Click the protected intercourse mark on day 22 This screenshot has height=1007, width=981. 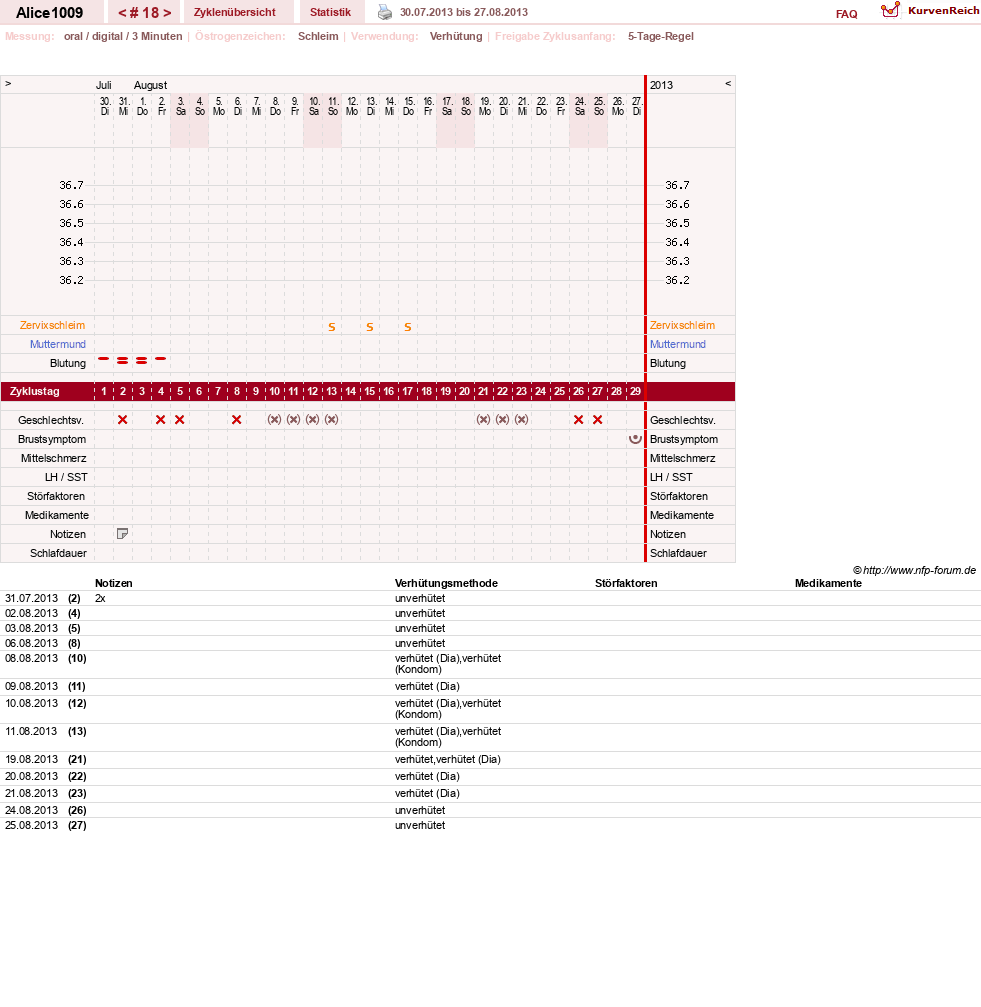[x=503, y=419]
